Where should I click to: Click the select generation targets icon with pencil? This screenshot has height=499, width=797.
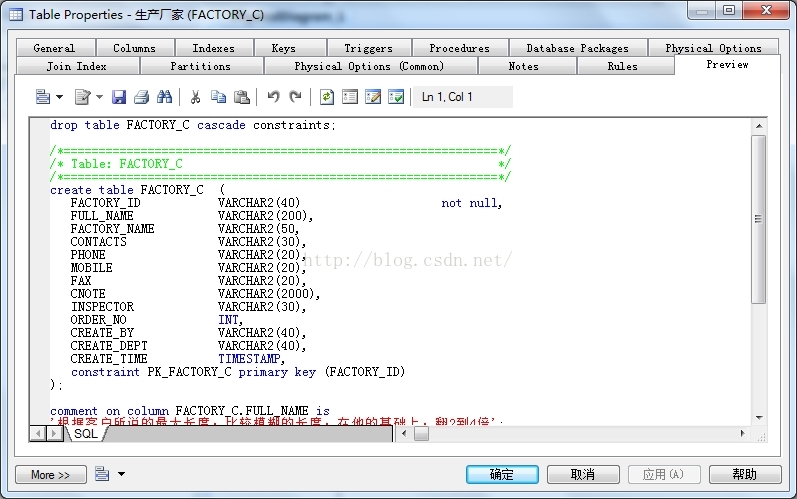(373, 97)
